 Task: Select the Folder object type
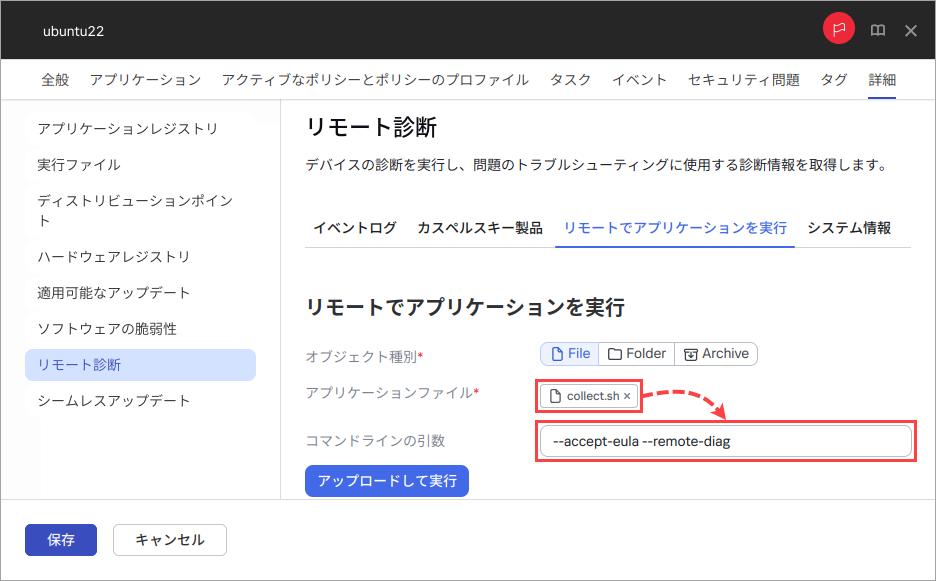pyautogui.click(x=636, y=353)
